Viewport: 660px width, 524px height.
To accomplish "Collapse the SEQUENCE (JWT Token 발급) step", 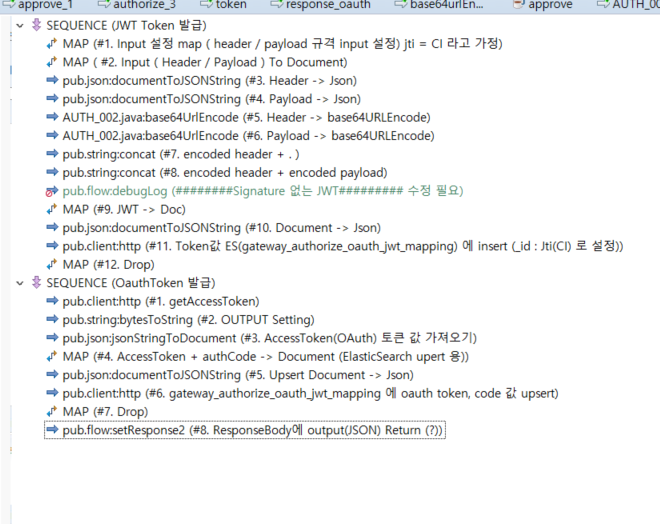I will (21, 26).
